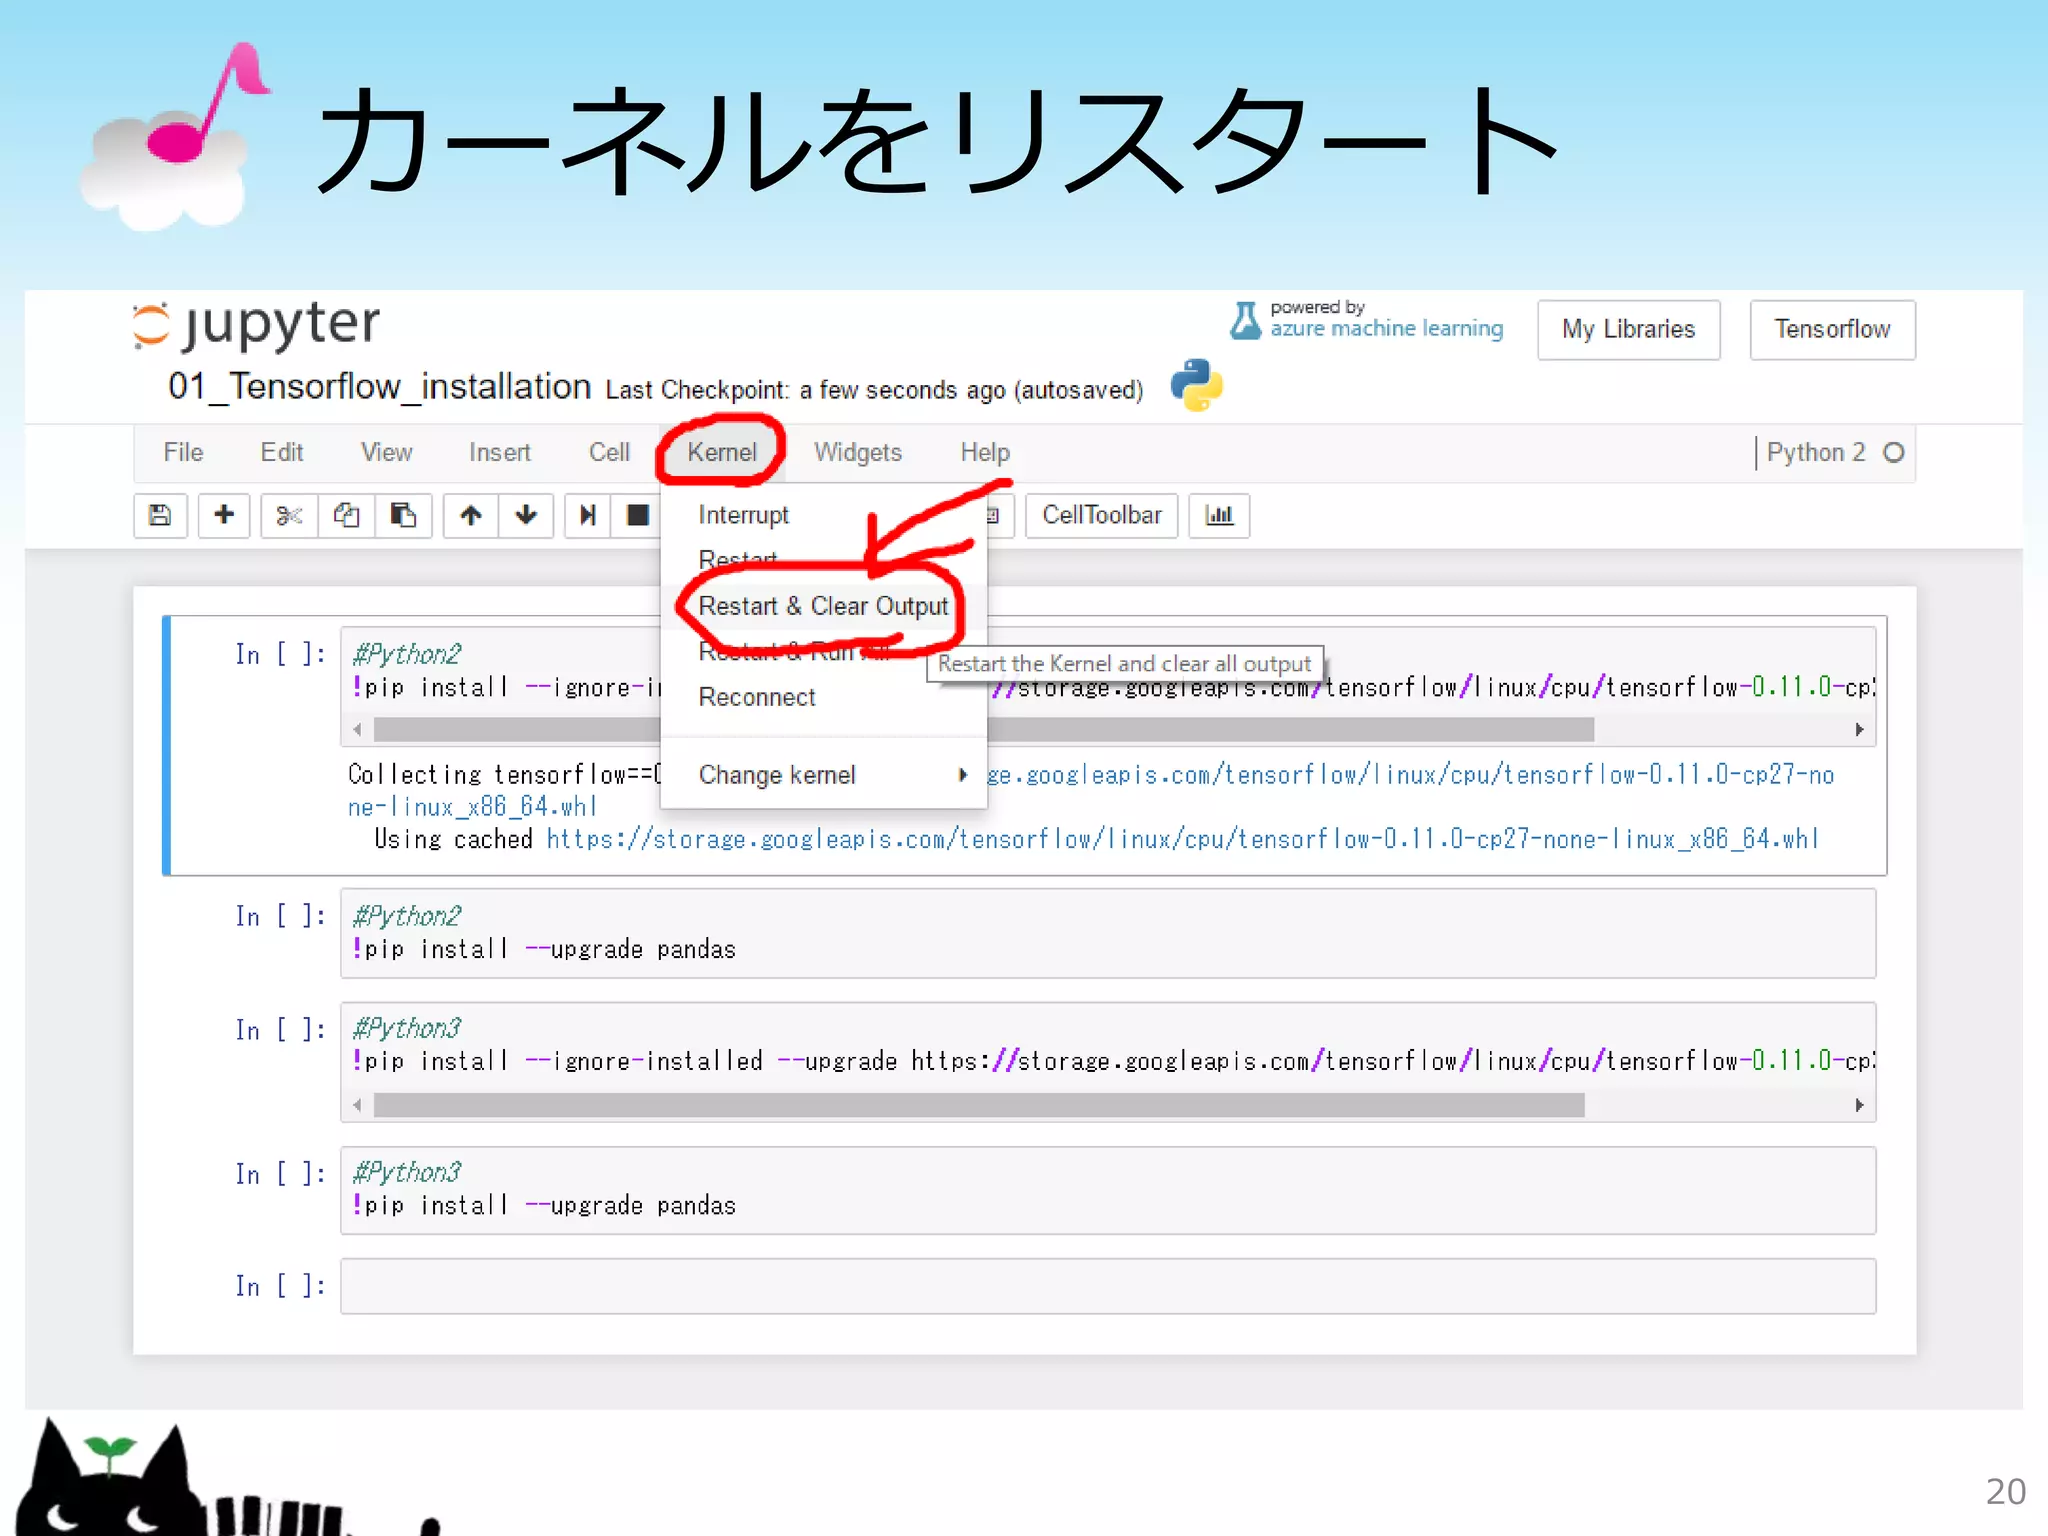Copy selected cells icon
This screenshot has height=1536, width=2048.
[x=346, y=515]
